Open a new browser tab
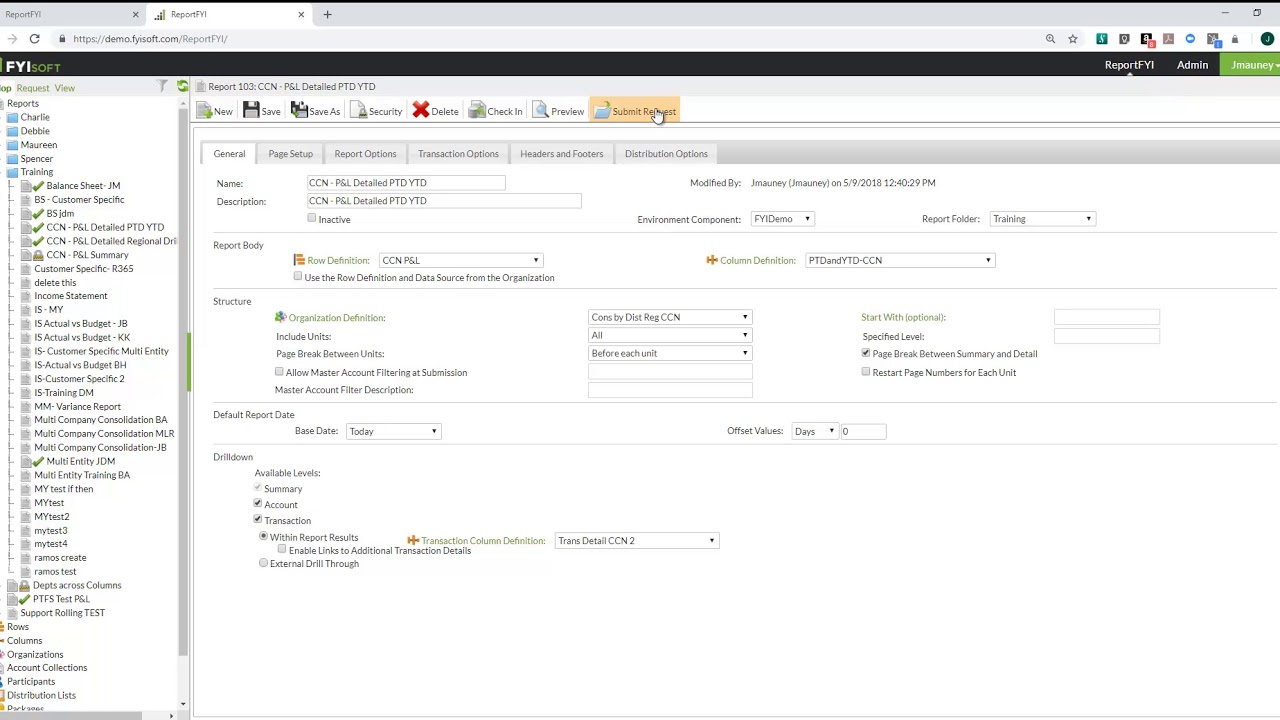1280x720 pixels. pos(327,14)
